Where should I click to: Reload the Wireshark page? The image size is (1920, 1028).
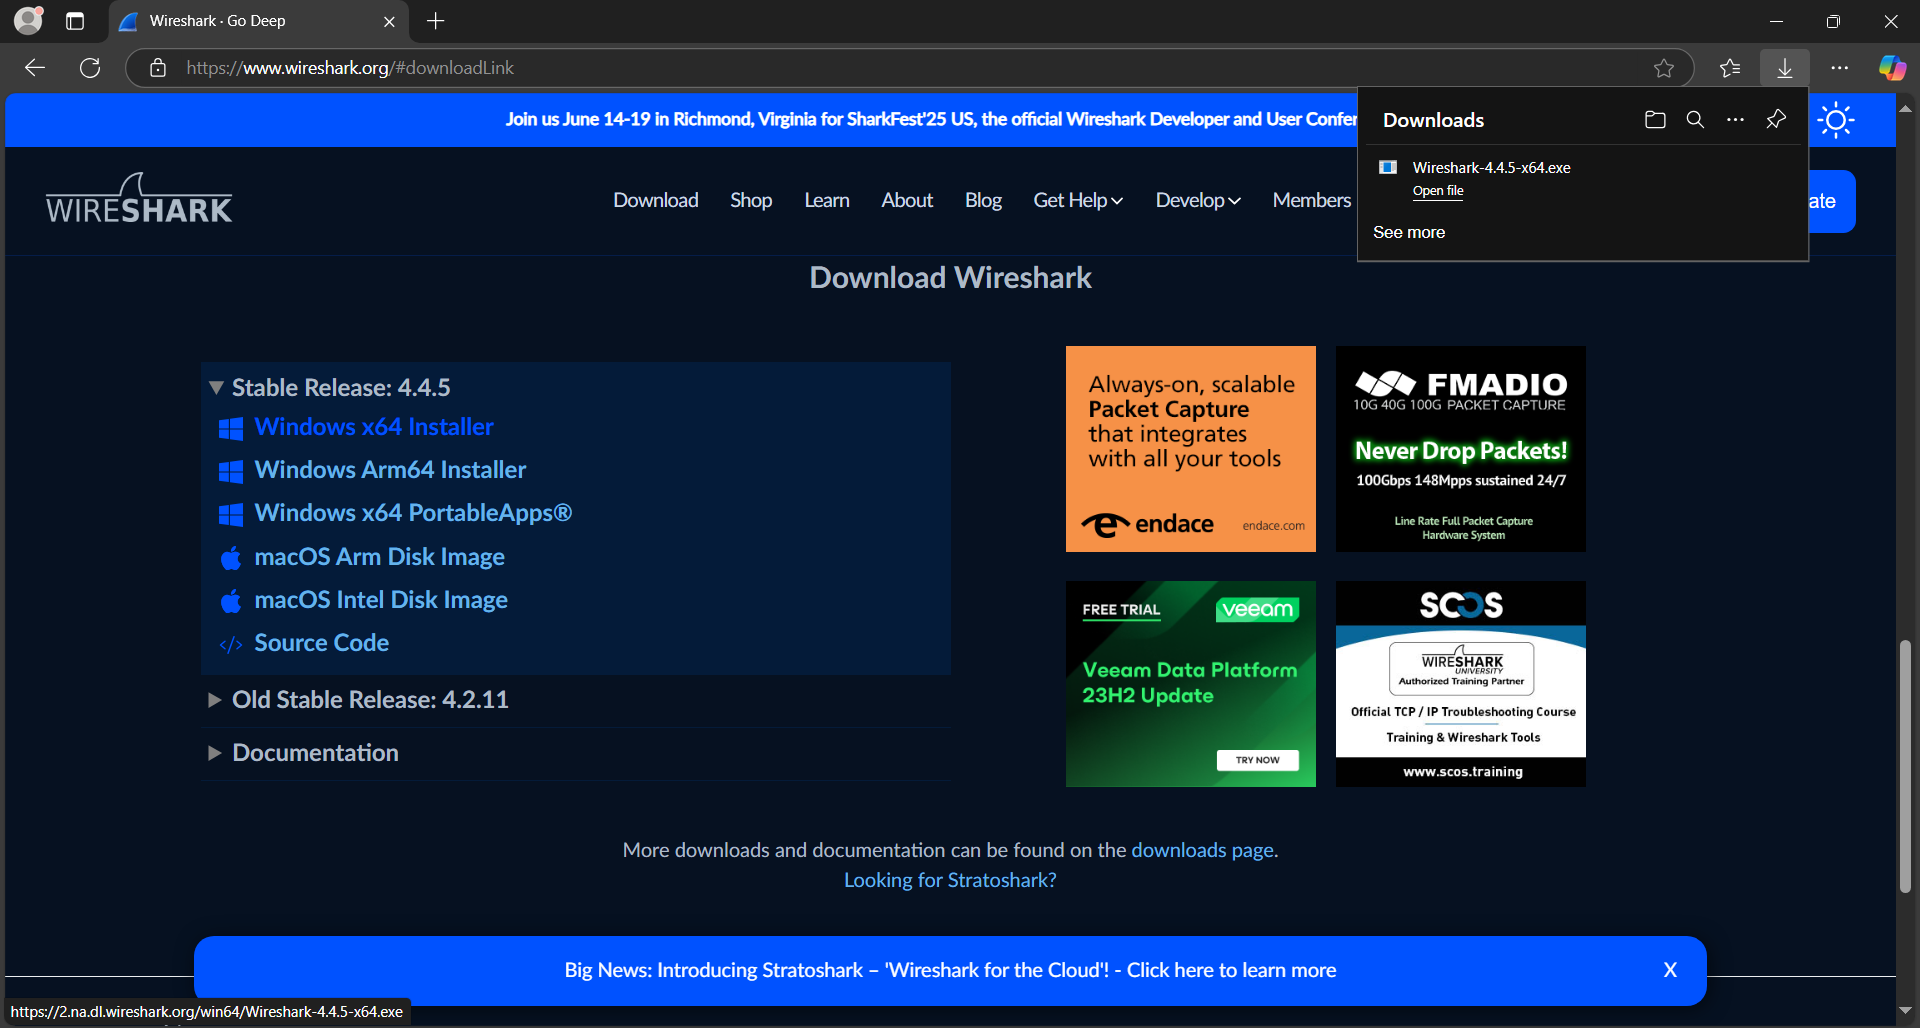pyautogui.click(x=90, y=68)
